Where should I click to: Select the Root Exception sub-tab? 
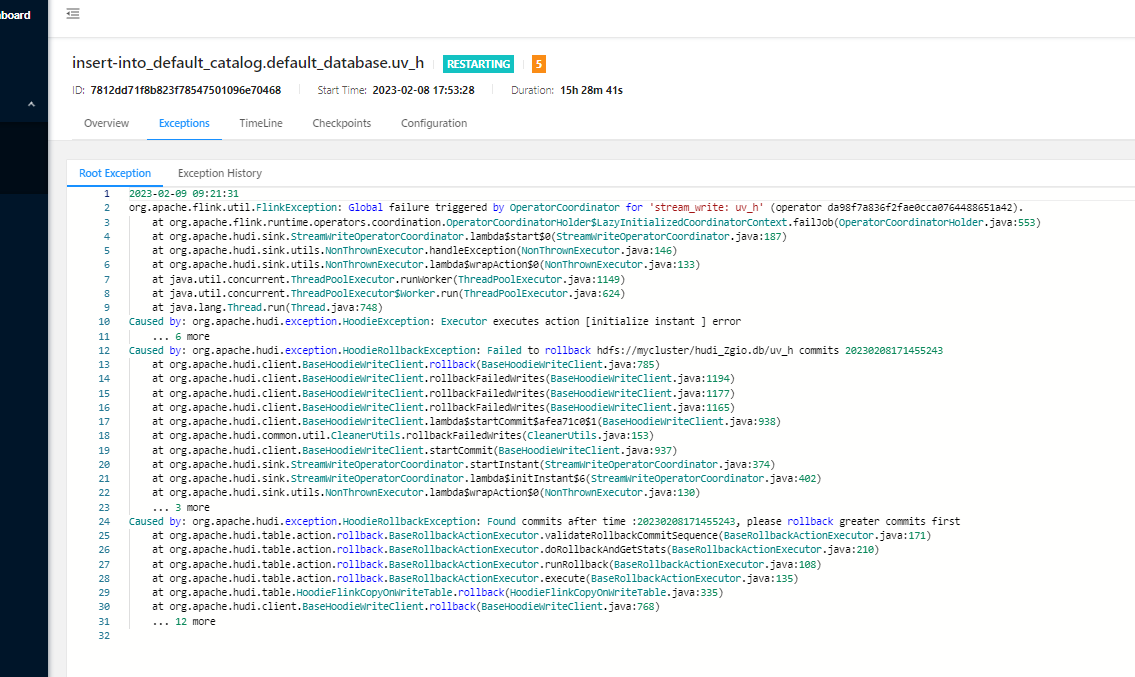coord(115,173)
